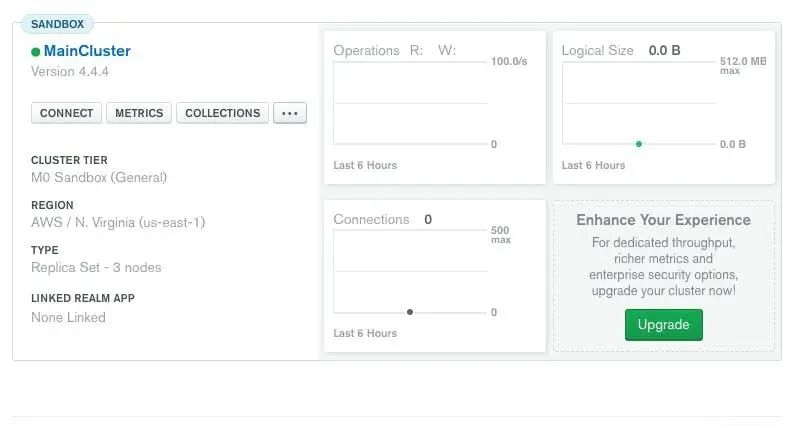
Task: Click the green Logical Size data point
Action: [639, 144]
